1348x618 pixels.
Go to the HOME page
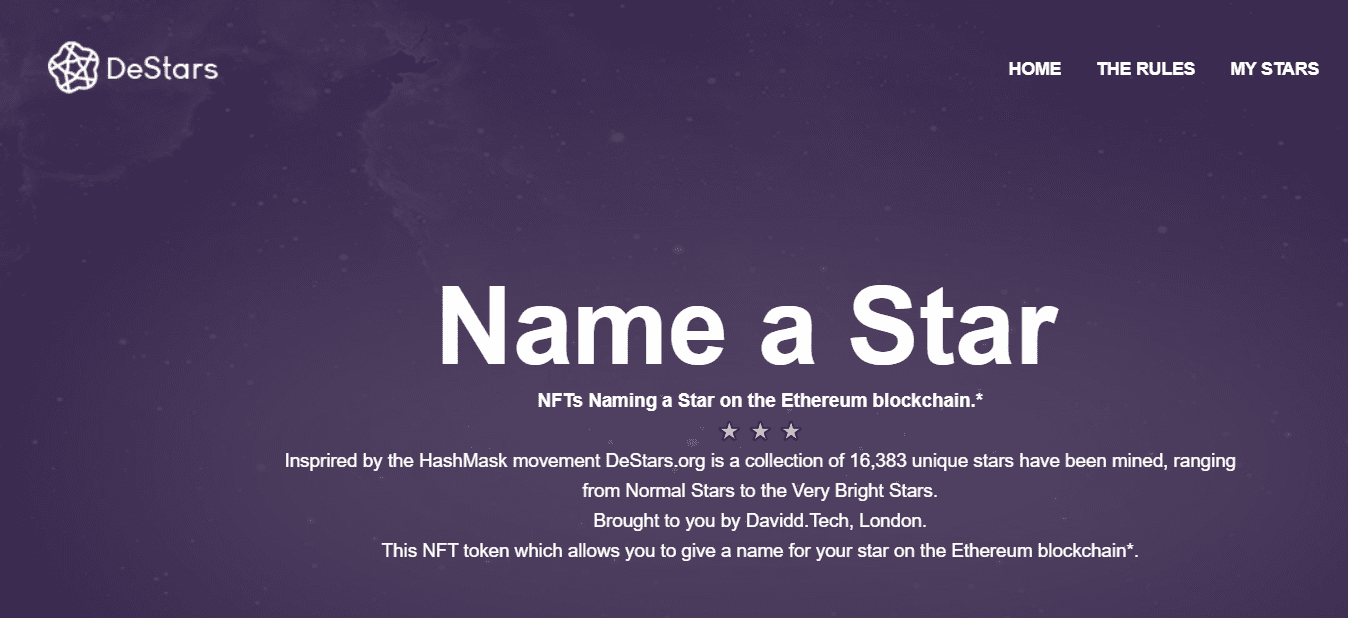point(1034,69)
